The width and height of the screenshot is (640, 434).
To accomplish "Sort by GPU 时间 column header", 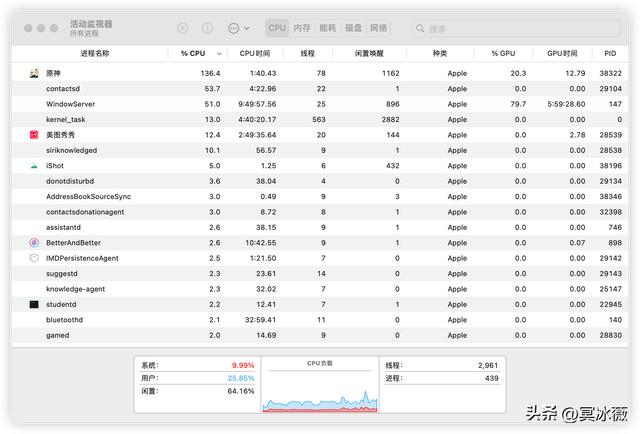I will pos(562,53).
